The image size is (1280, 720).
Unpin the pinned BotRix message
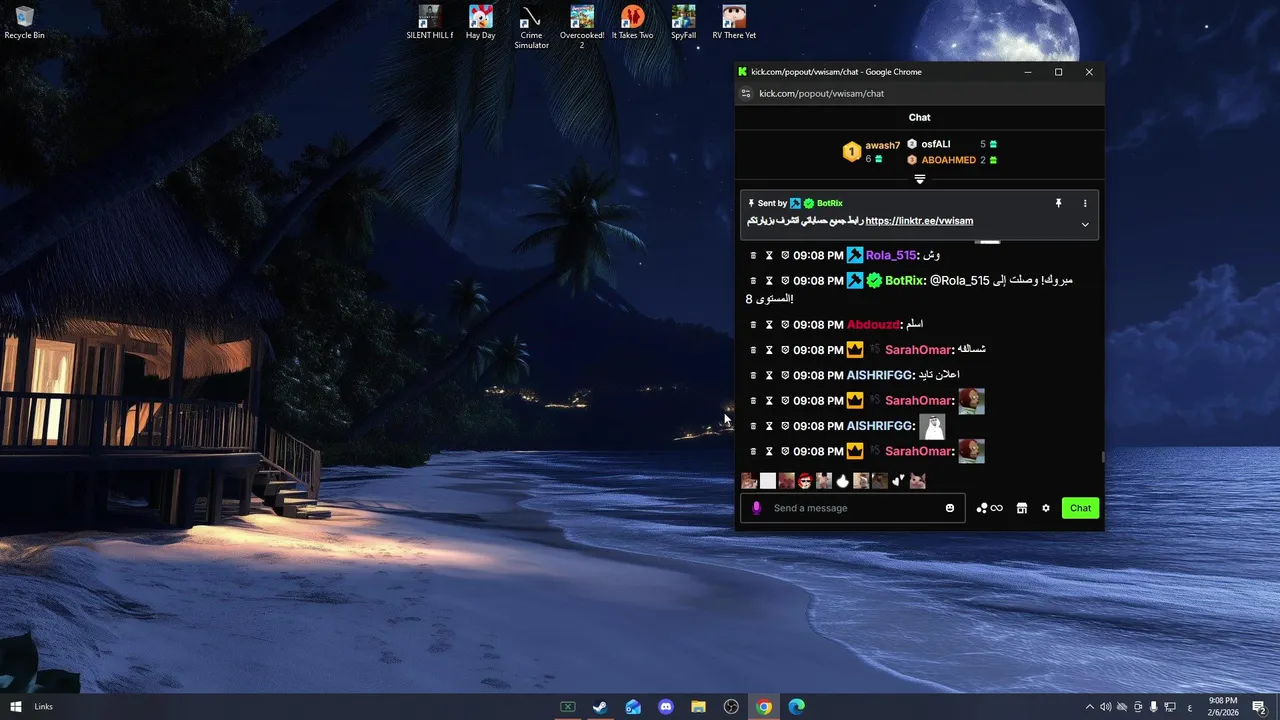pyautogui.click(x=1058, y=203)
